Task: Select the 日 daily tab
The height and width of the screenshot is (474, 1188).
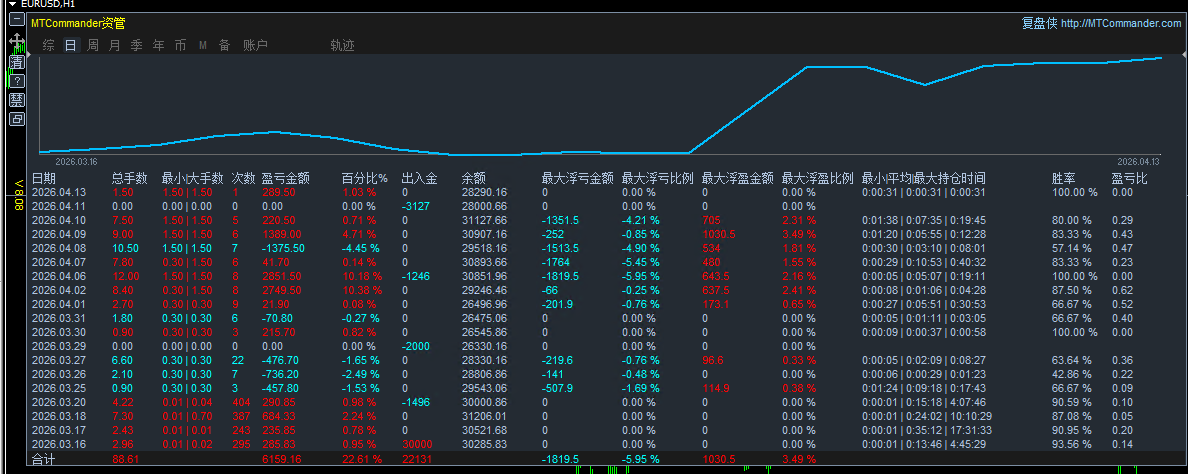Action: (x=70, y=45)
